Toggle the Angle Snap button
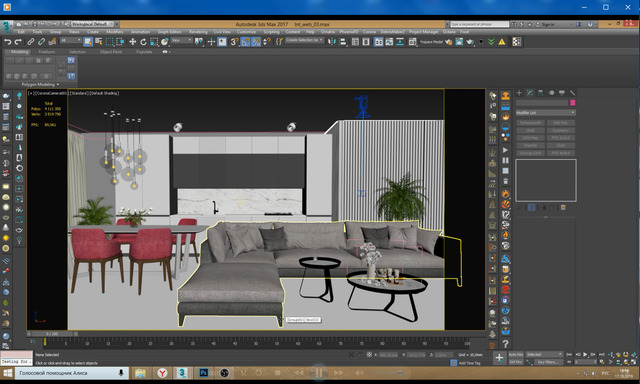 click(x=245, y=42)
